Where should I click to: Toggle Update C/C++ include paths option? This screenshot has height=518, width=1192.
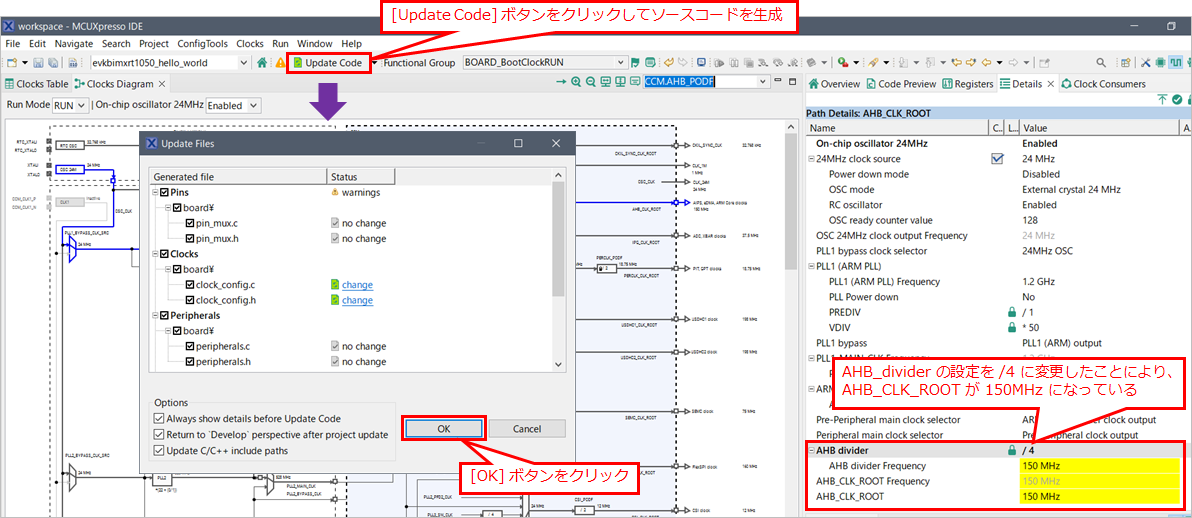coord(158,450)
